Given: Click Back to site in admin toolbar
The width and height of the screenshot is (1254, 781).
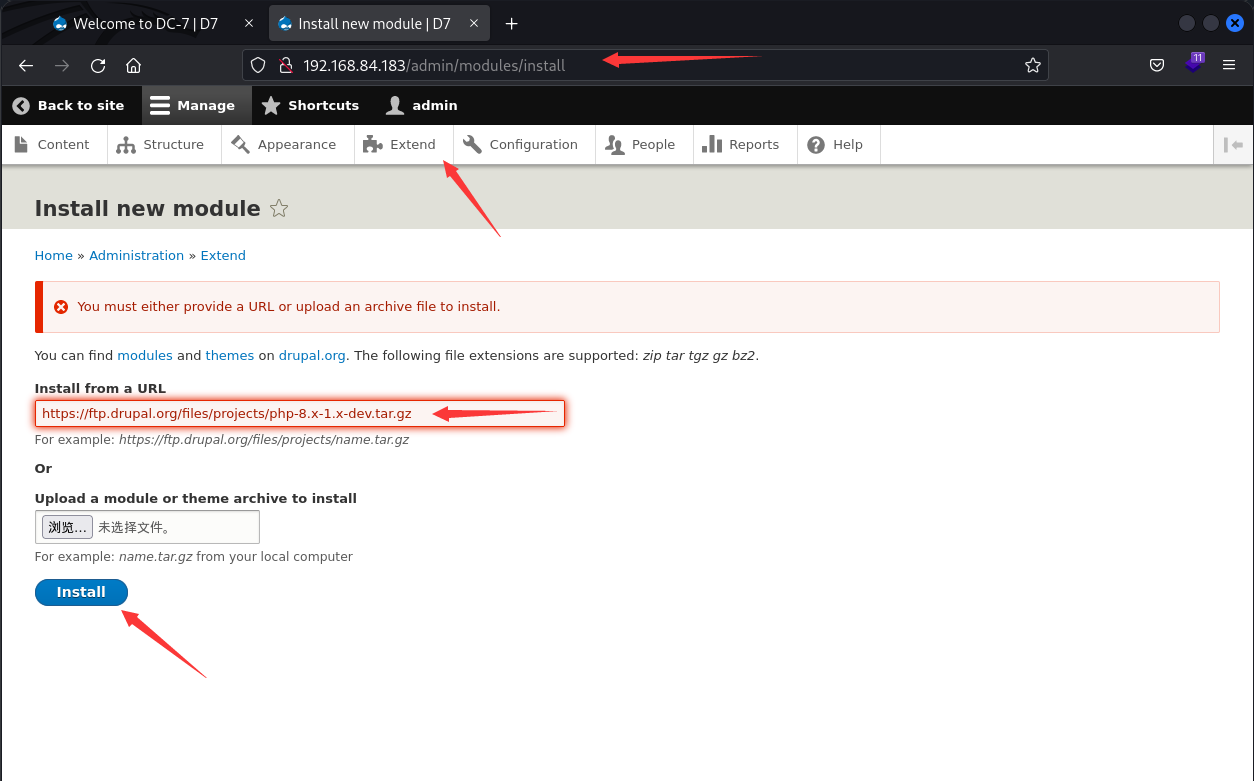Looking at the screenshot, I should [x=68, y=105].
